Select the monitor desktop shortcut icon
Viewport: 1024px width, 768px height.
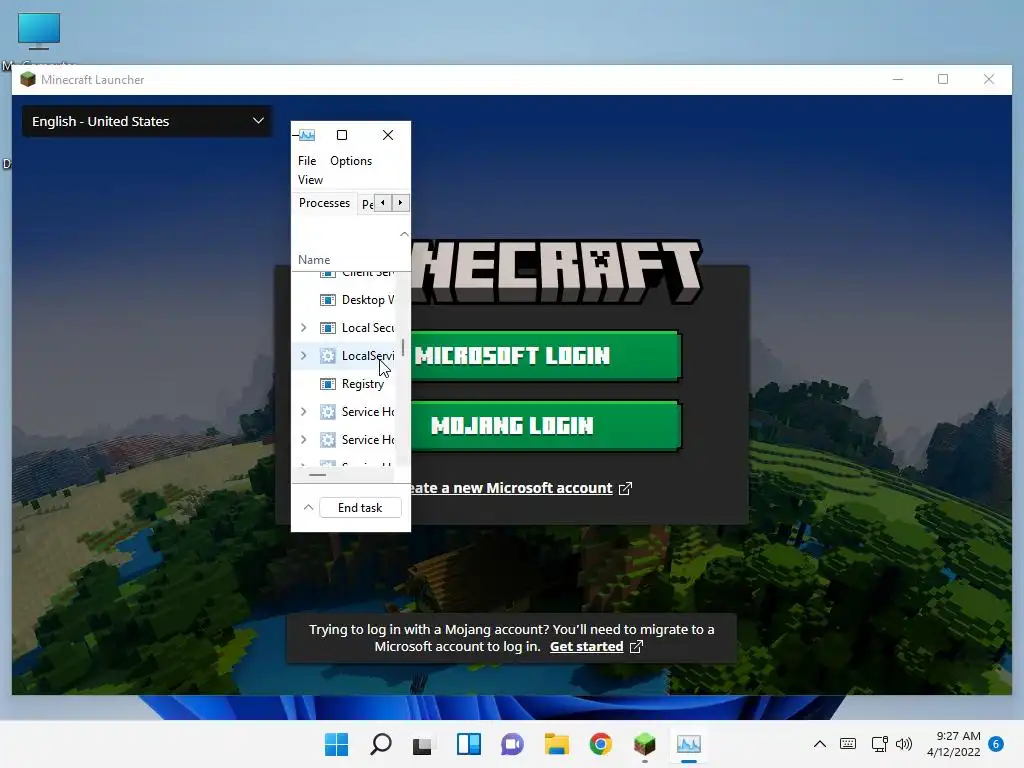[x=39, y=31]
